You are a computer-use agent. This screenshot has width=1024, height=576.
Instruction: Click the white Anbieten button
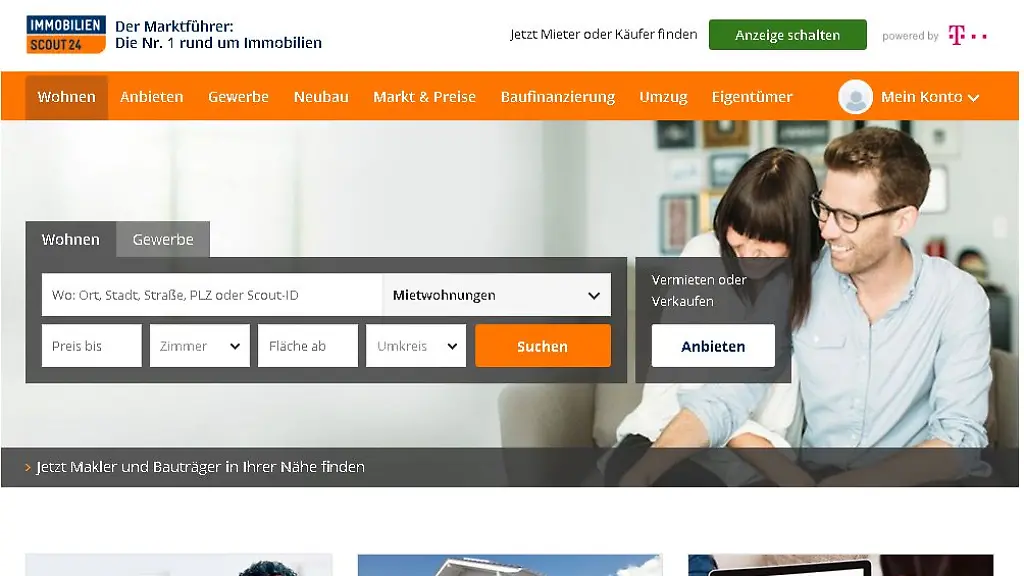[x=713, y=346]
